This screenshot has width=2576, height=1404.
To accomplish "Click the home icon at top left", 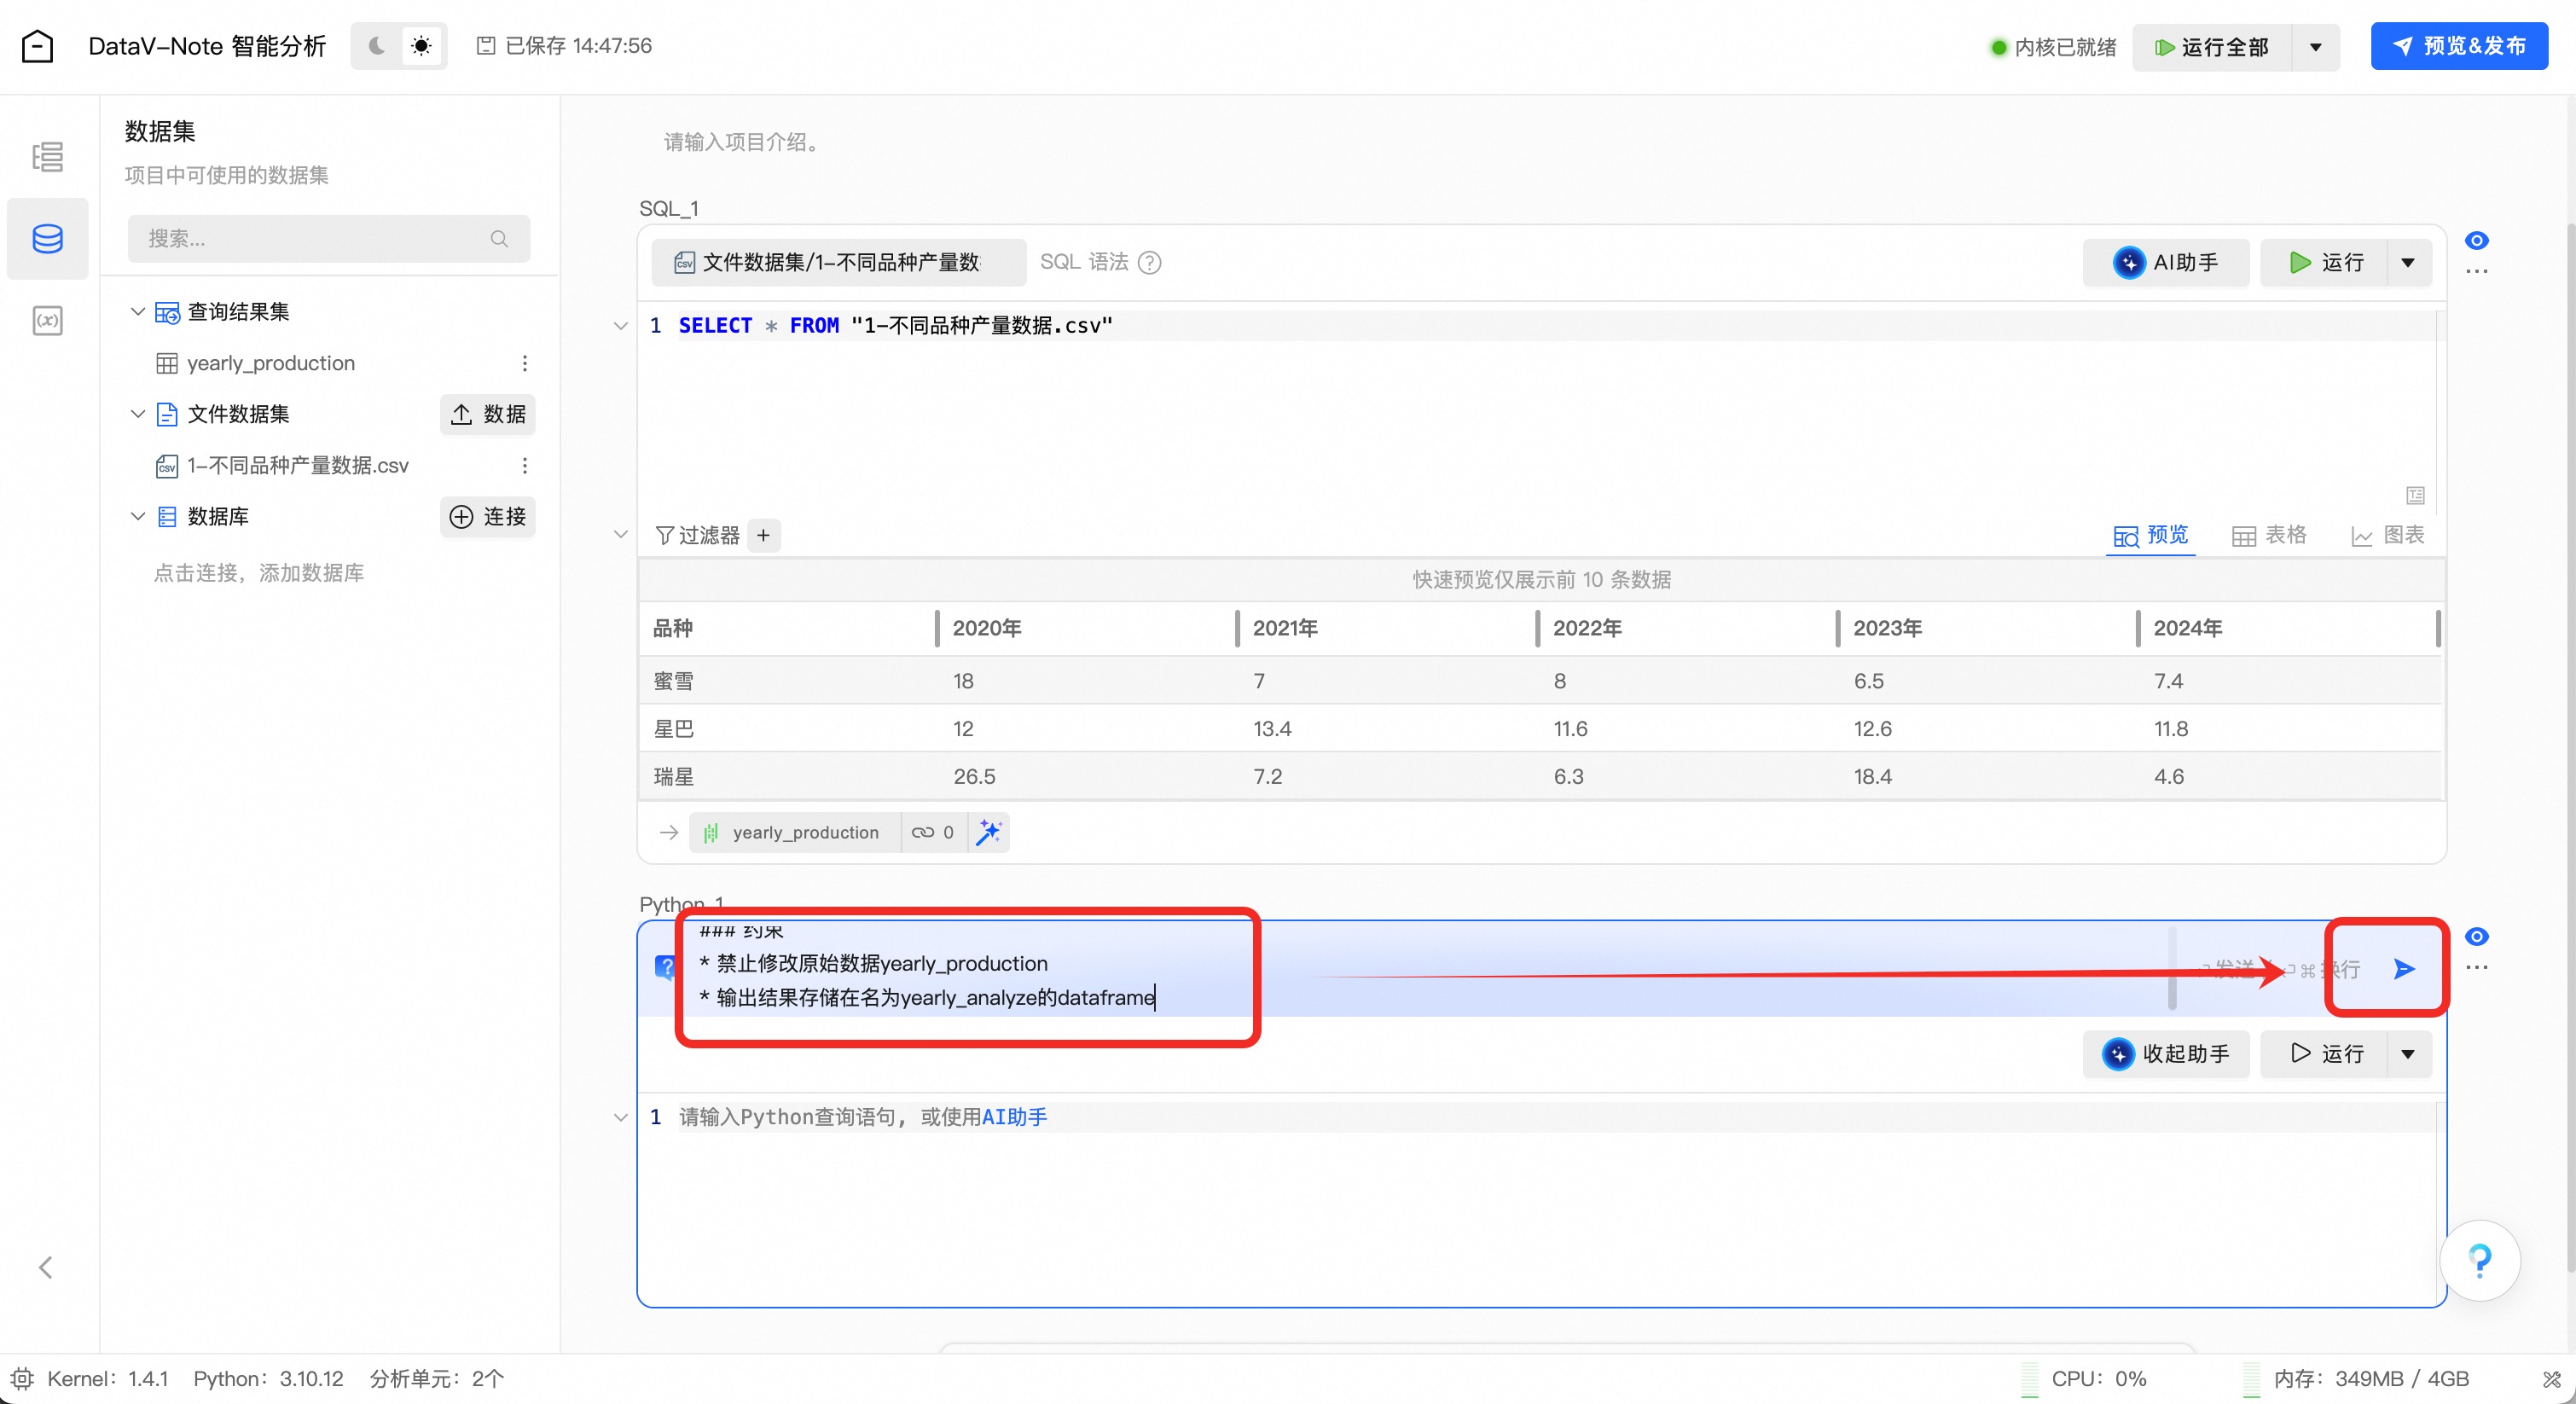I will click(37, 46).
